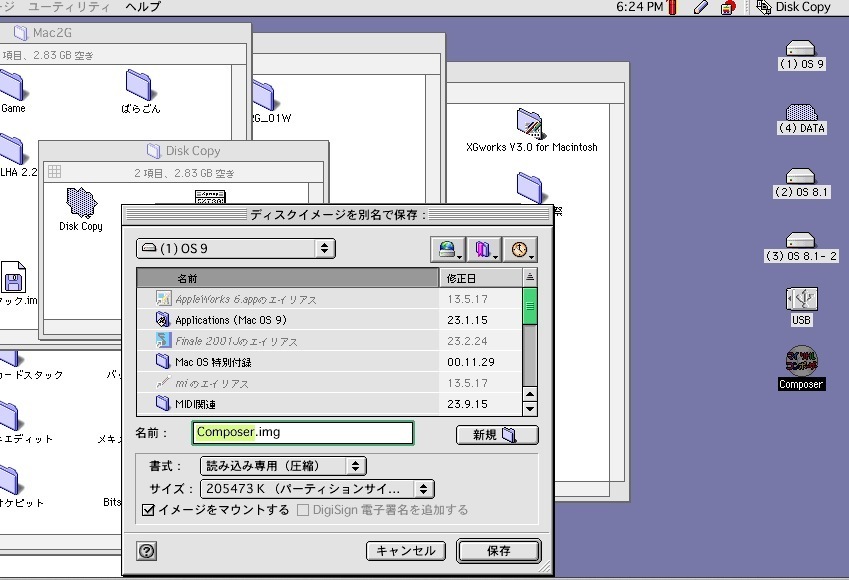
Task: Select the XGworks V3.0 for Macintosh folder
Action: coord(531,130)
